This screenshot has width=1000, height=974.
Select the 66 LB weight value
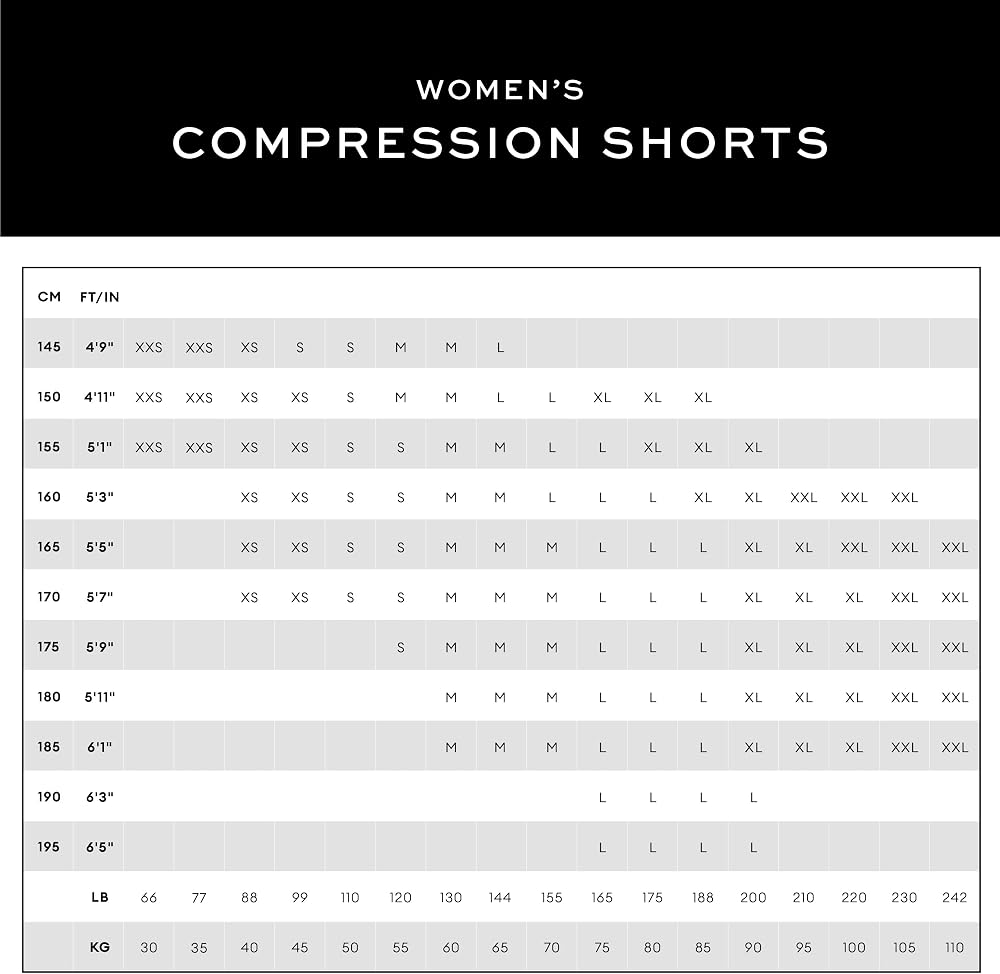(149, 897)
